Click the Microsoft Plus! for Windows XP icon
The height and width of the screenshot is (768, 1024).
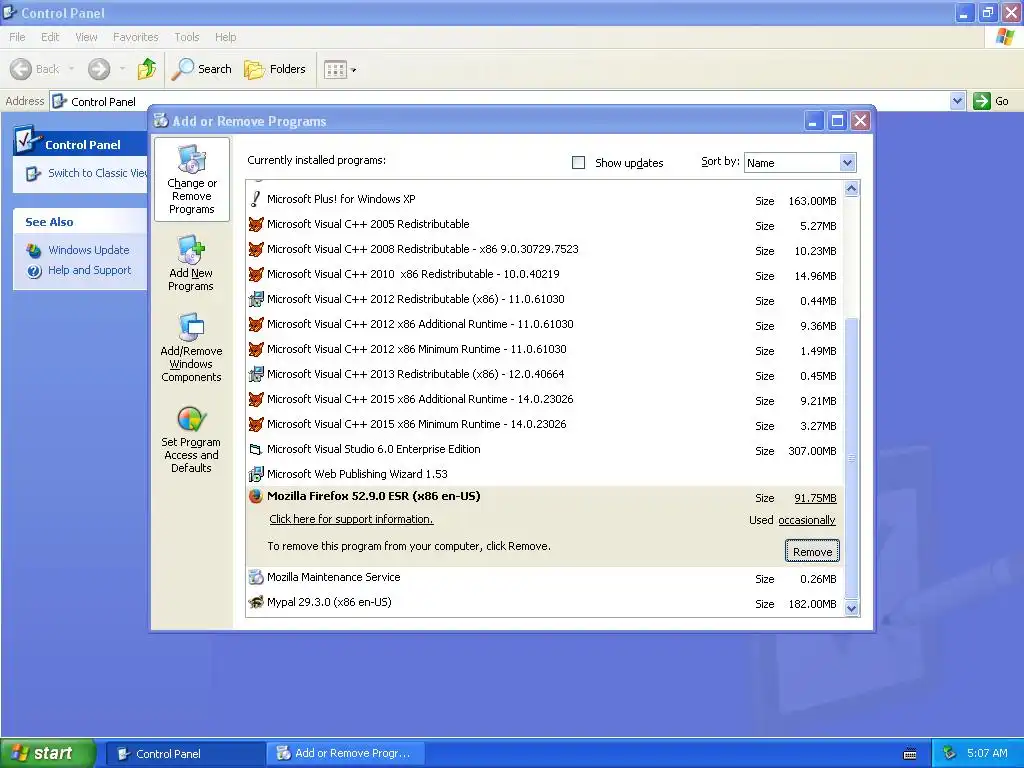tap(256, 199)
